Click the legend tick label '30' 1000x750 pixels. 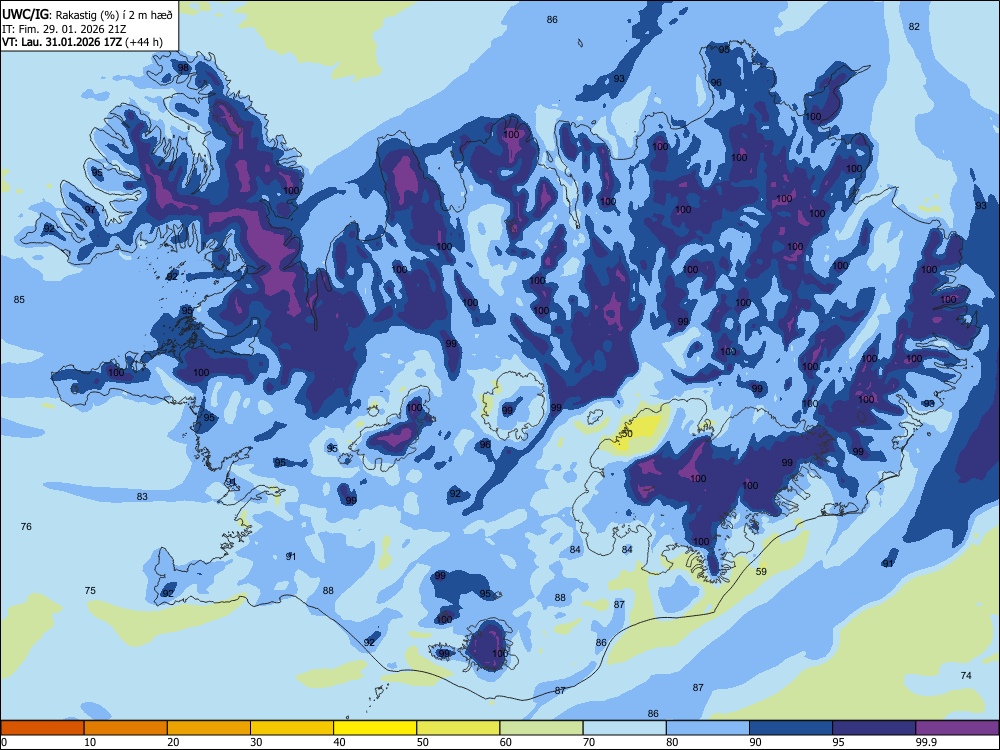tap(256, 742)
